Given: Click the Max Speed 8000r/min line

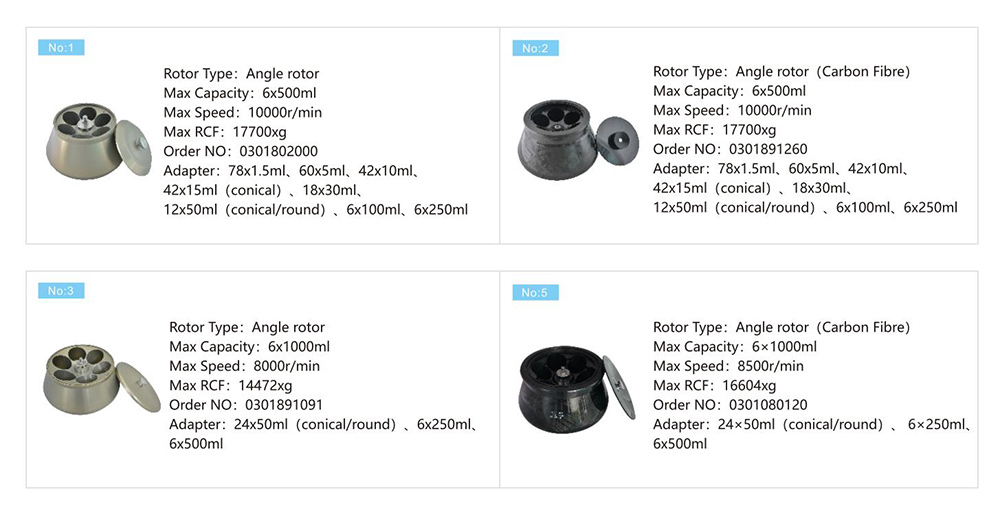Looking at the screenshot, I should 245,366.
